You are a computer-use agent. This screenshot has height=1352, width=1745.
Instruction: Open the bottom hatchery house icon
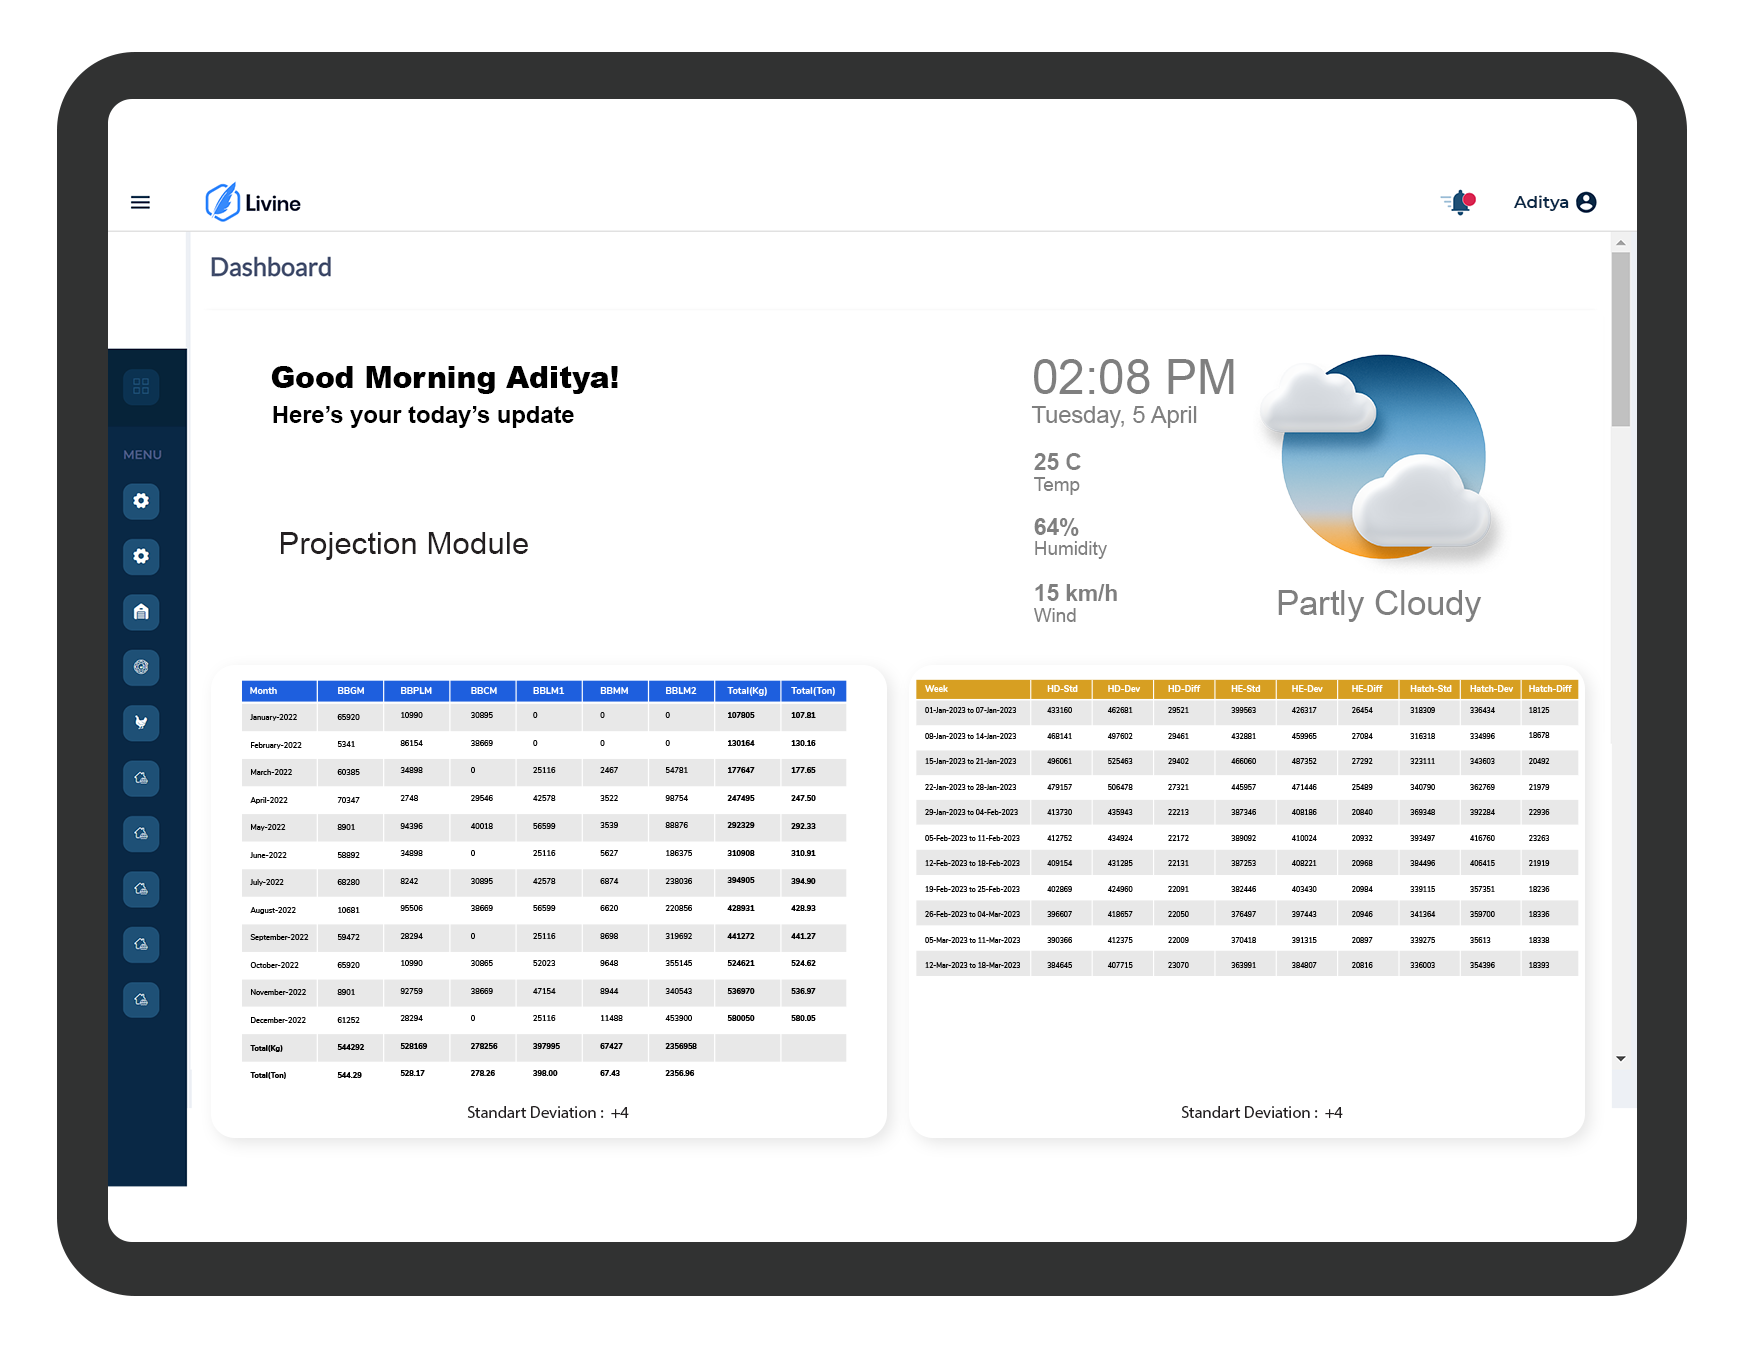[141, 999]
